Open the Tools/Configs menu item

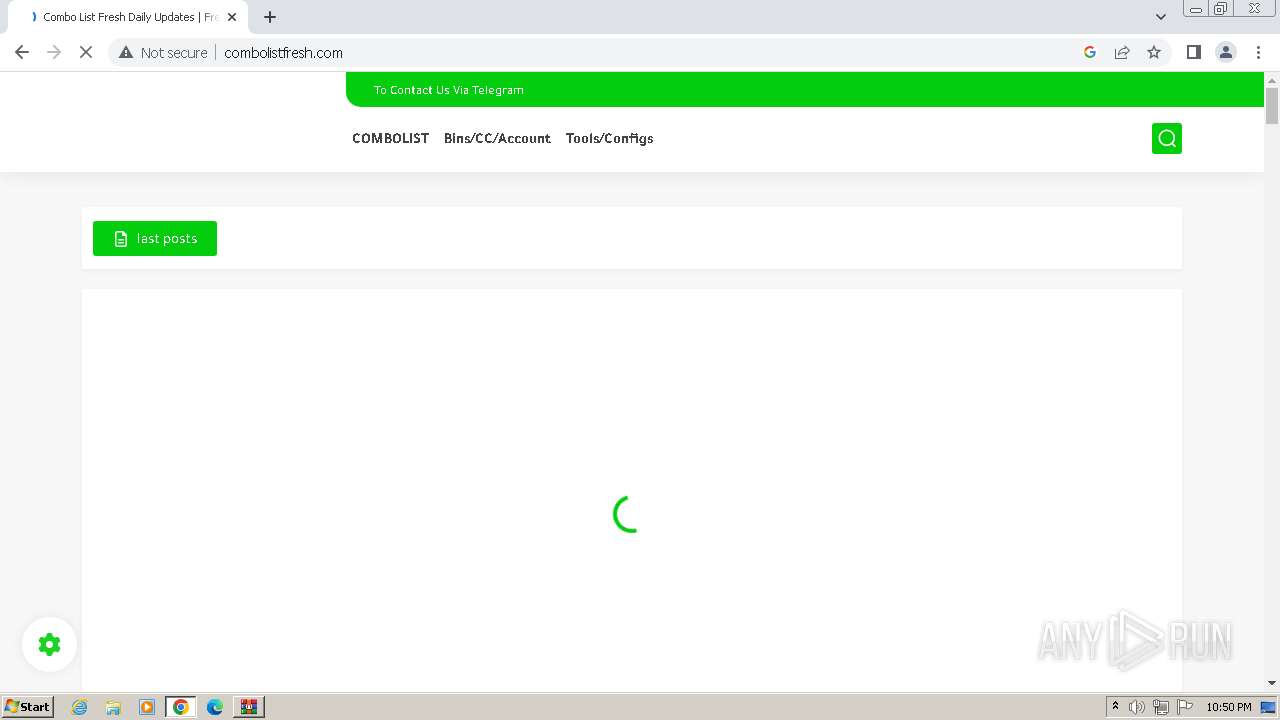609,138
